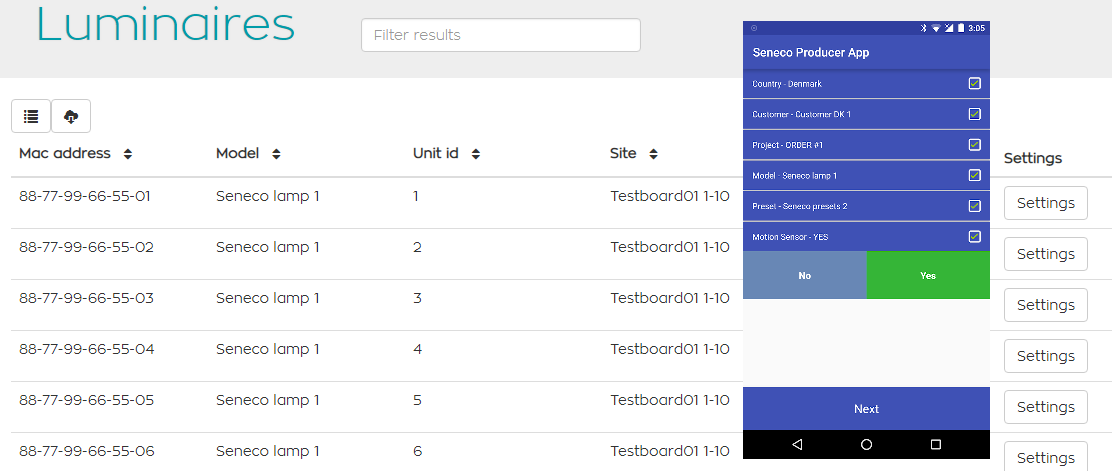Click the Filter results input field

point(500,35)
